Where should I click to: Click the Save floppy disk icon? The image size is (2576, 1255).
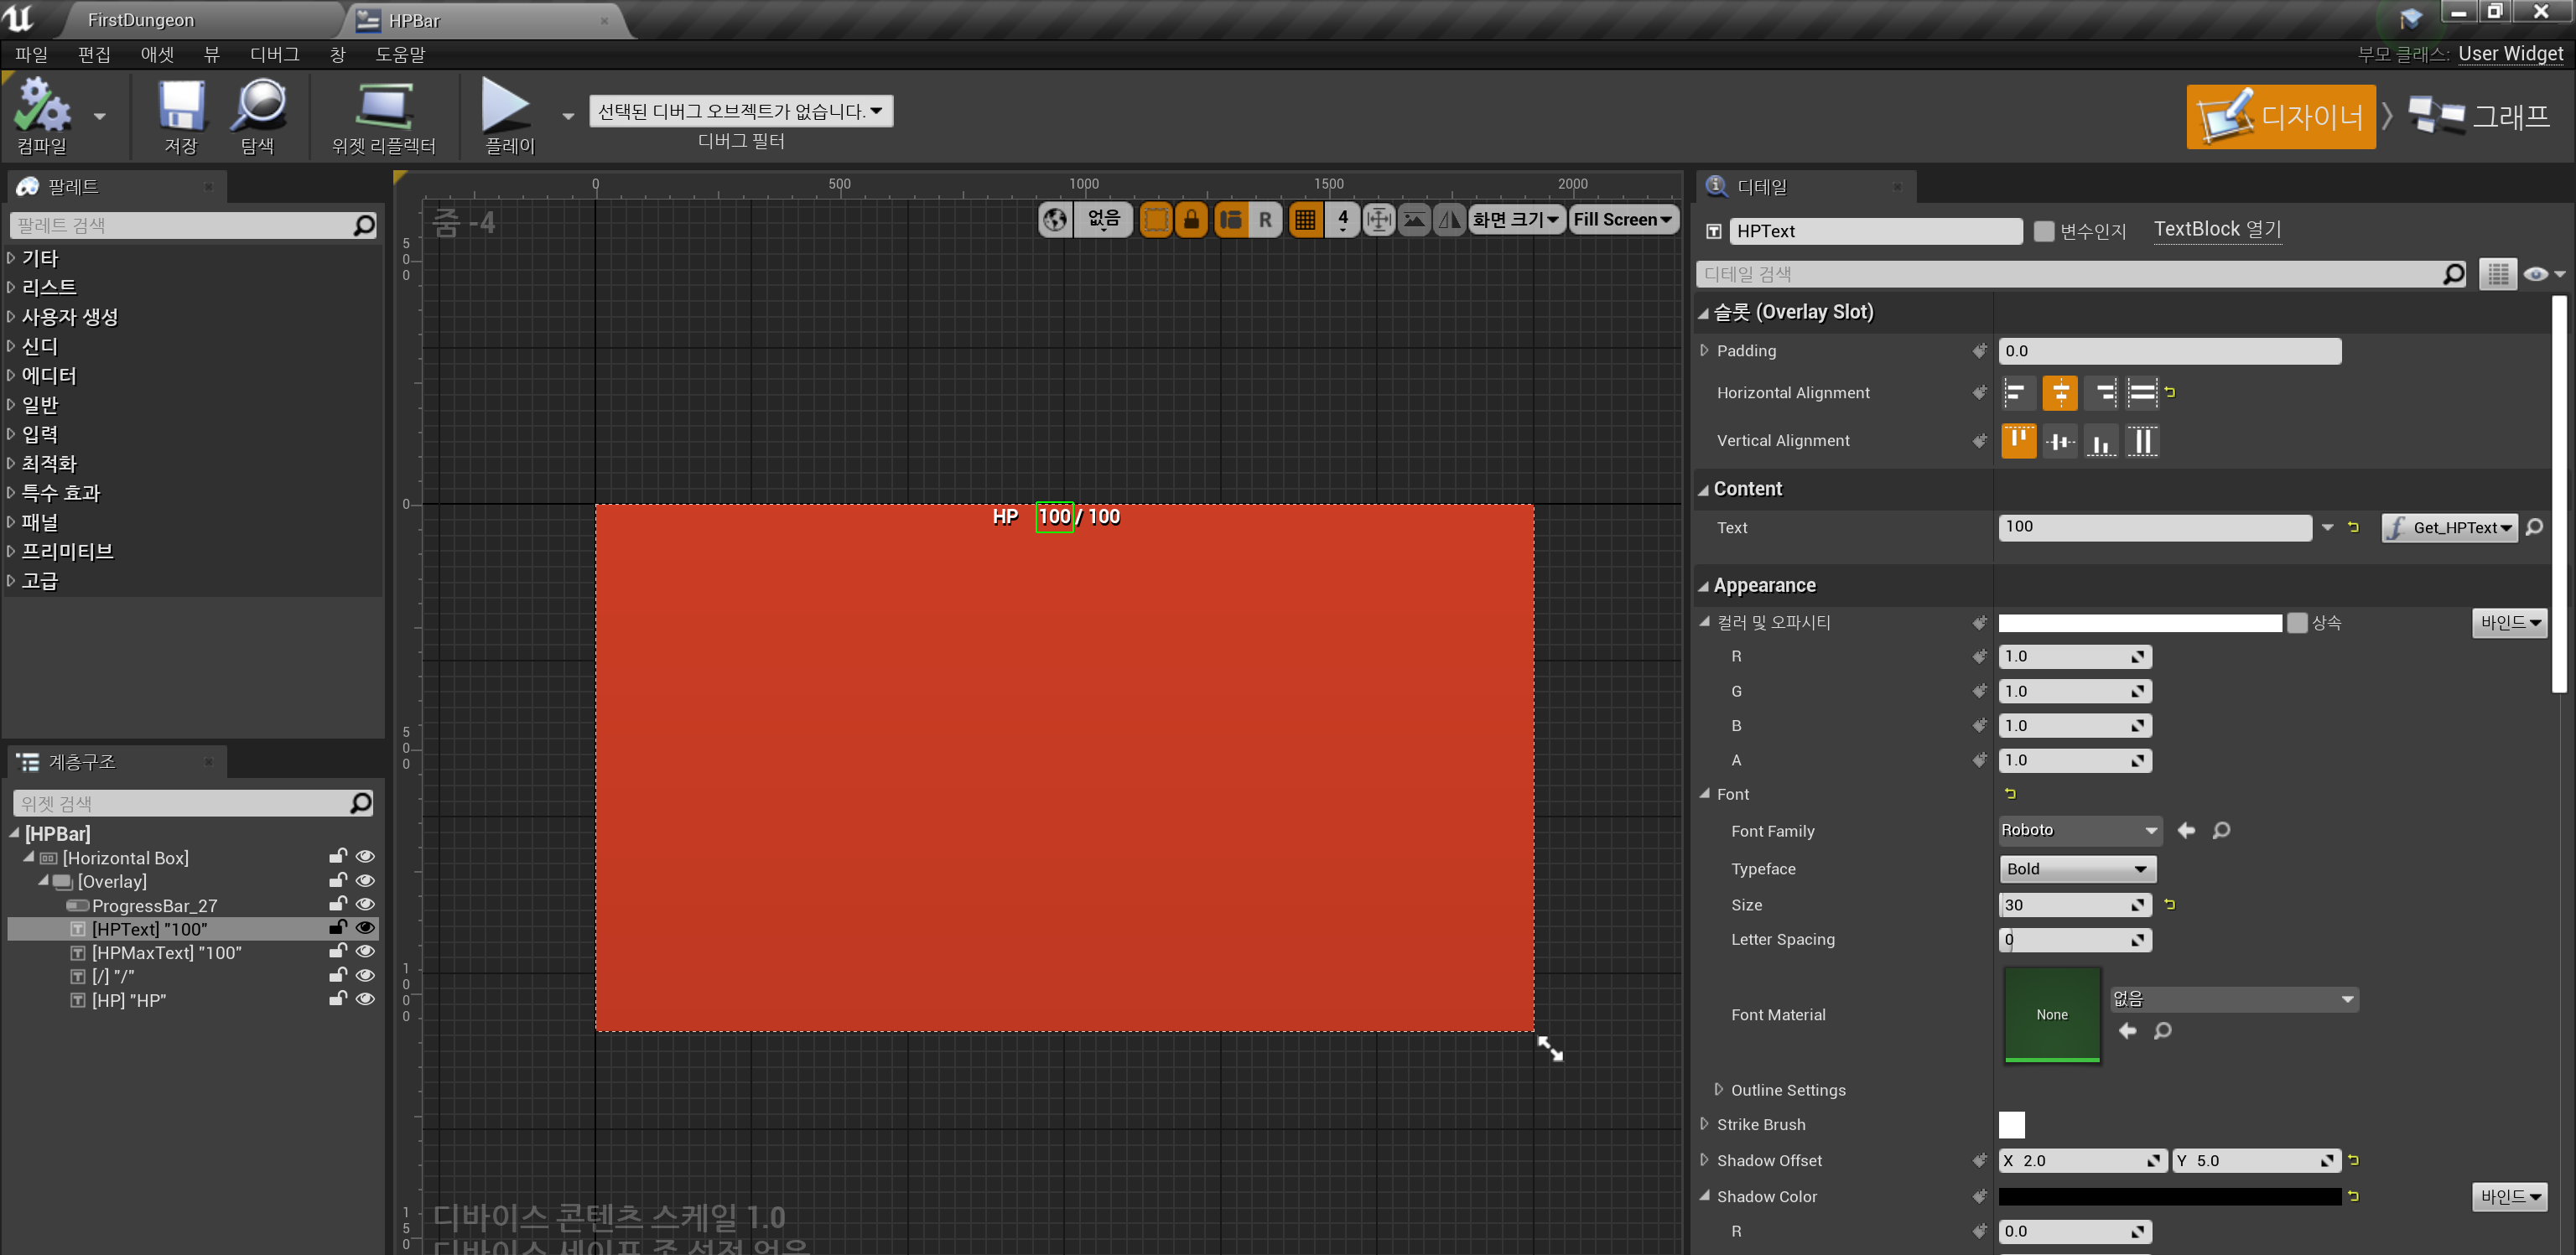[x=181, y=106]
